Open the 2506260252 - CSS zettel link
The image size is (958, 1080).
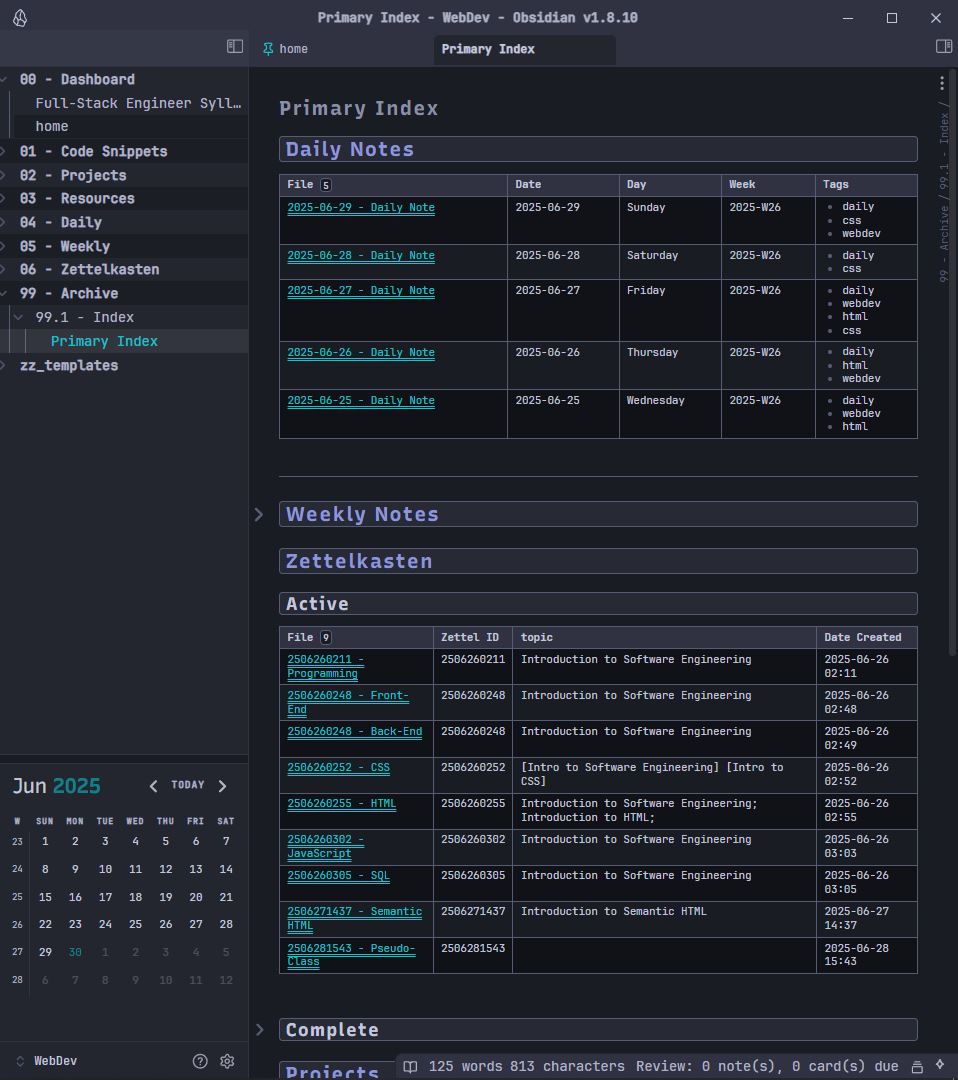(x=338, y=767)
